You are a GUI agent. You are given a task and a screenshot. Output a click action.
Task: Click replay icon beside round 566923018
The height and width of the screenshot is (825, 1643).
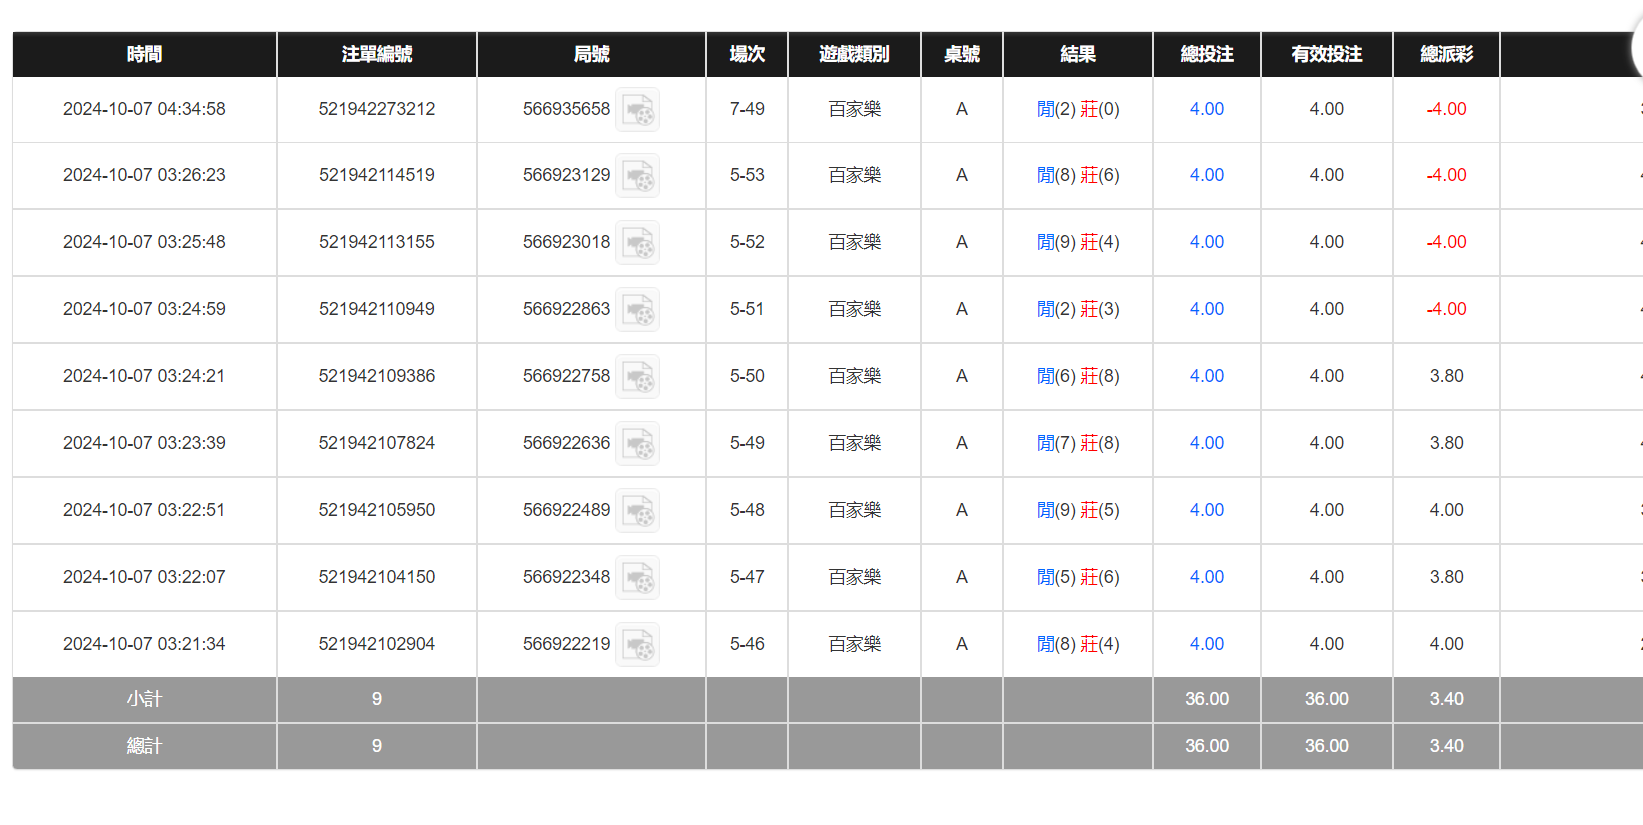tap(637, 243)
